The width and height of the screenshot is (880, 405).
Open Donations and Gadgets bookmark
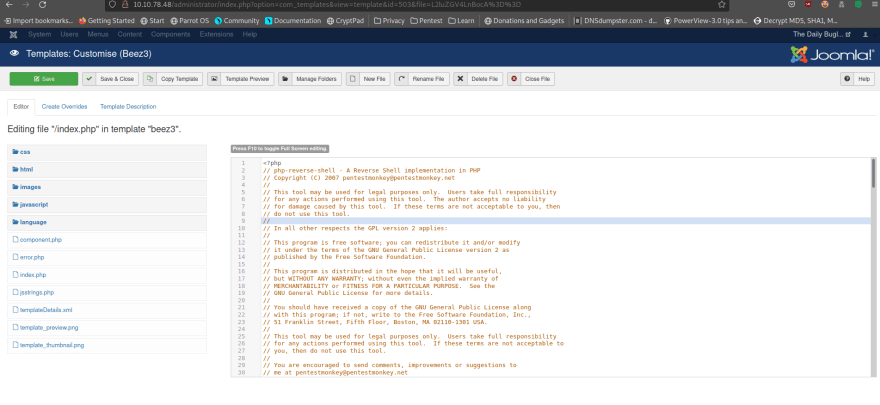click(x=524, y=21)
